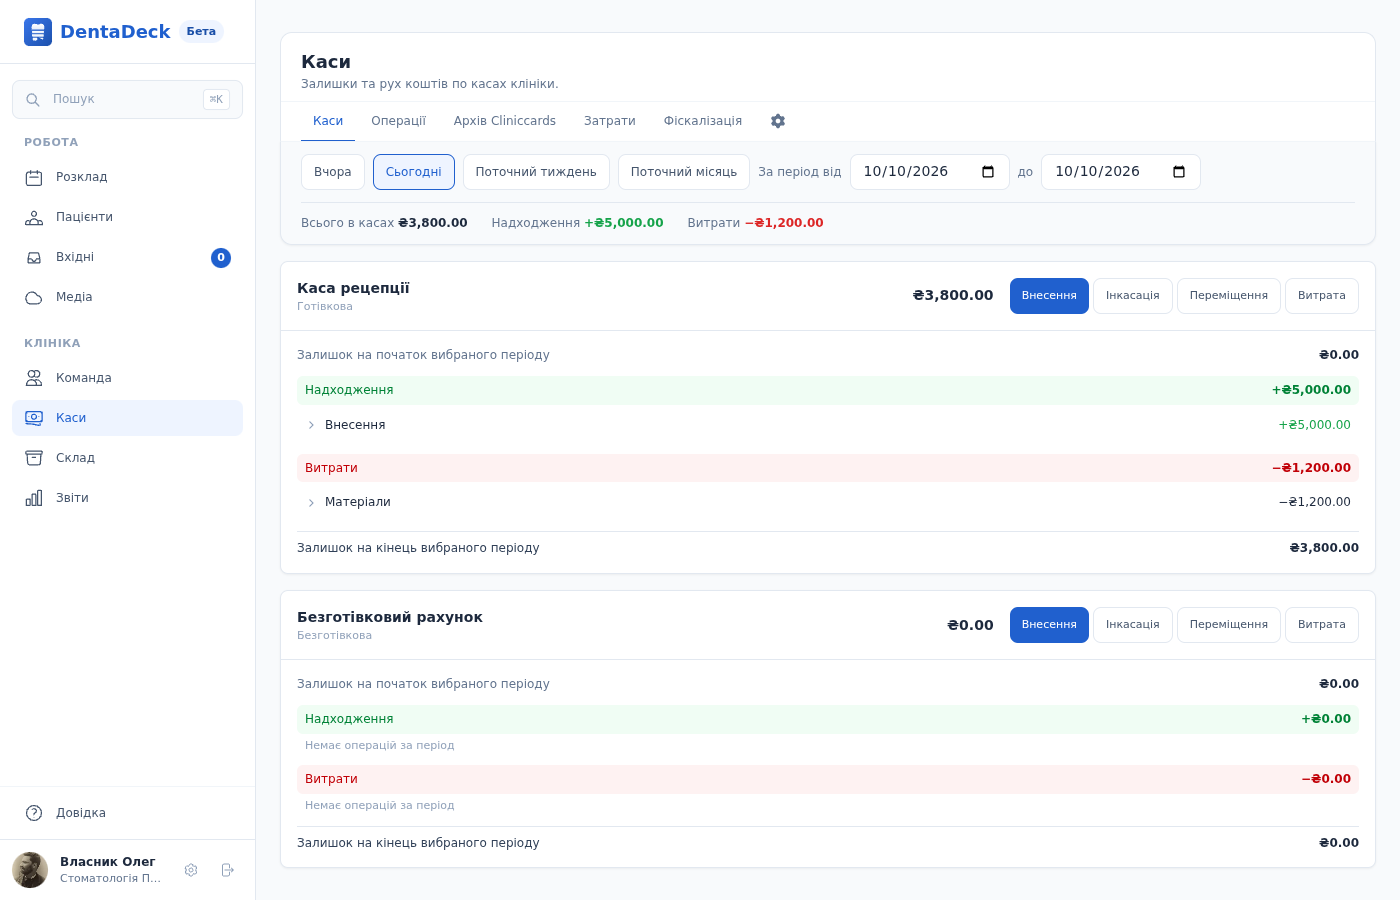Click Переміщення button for Безготівковий рахунок

click(x=1229, y=625)
